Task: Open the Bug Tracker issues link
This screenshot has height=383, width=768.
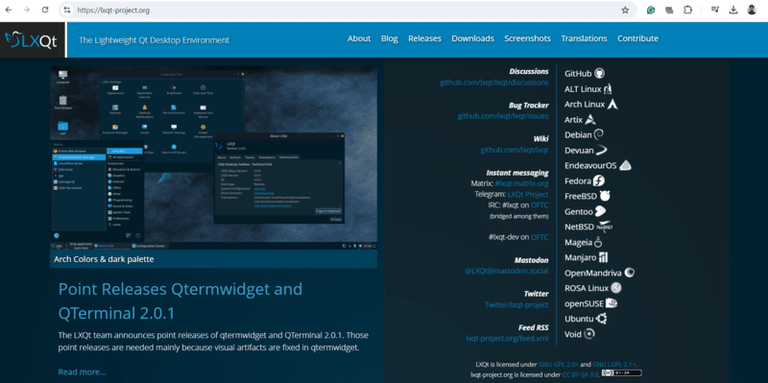Action: point(503,117)
